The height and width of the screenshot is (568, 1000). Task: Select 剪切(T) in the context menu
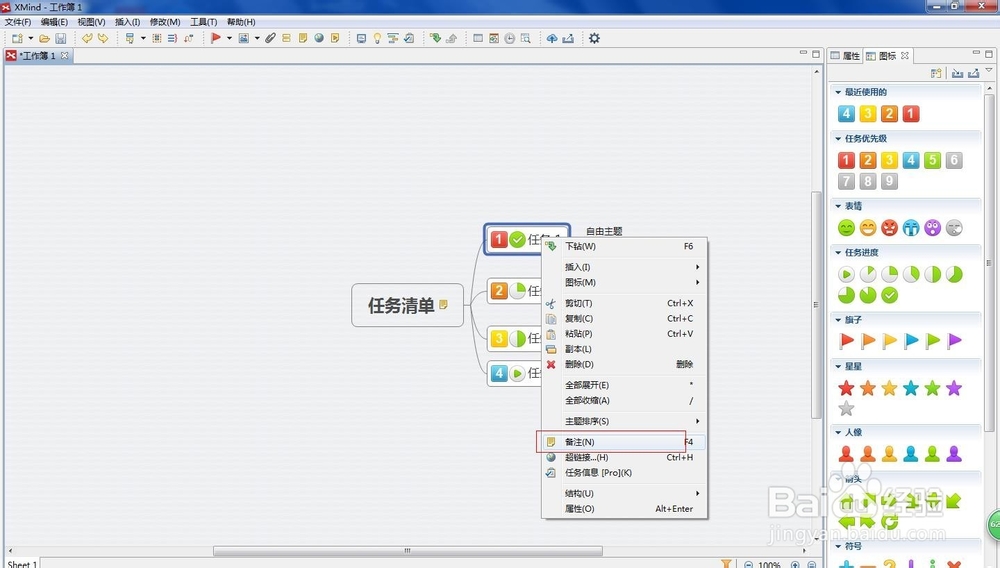(x=624, y=303)
